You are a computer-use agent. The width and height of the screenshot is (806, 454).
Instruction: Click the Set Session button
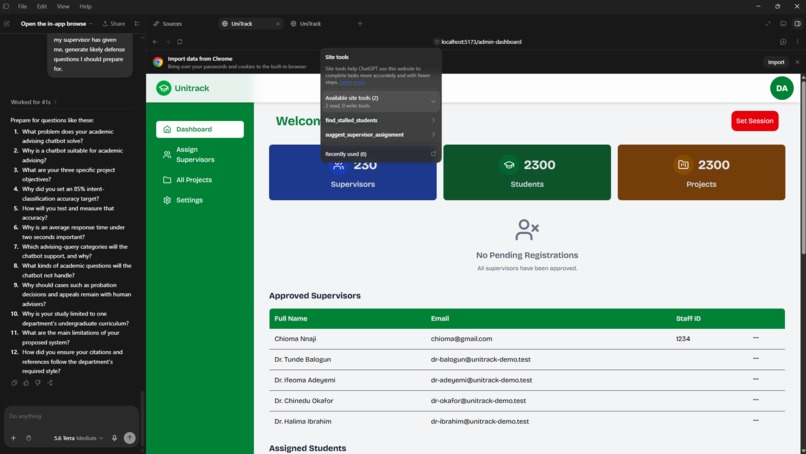754,121
